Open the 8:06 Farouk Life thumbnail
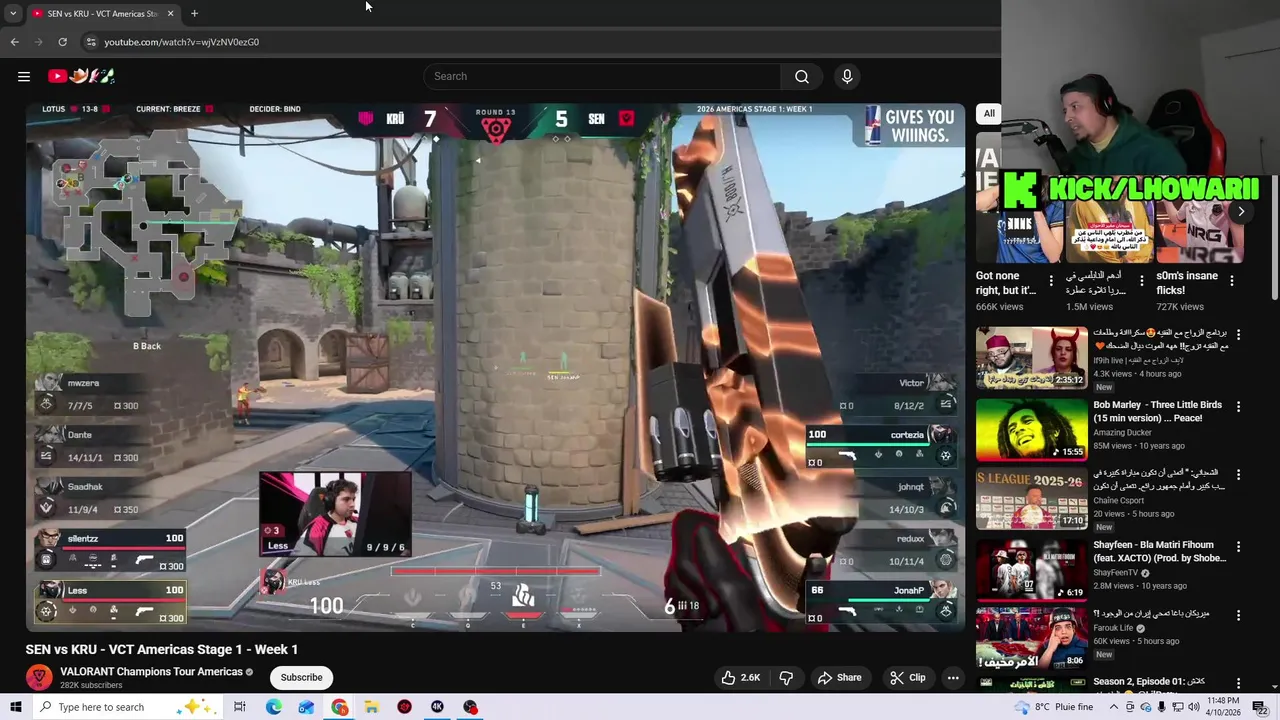 coord(1031,638)
